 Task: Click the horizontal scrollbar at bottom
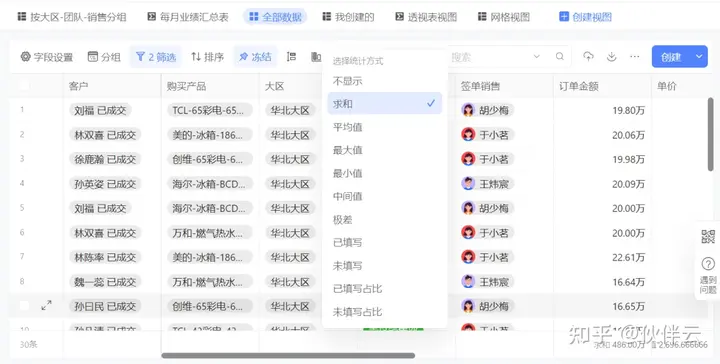point(288,355)
